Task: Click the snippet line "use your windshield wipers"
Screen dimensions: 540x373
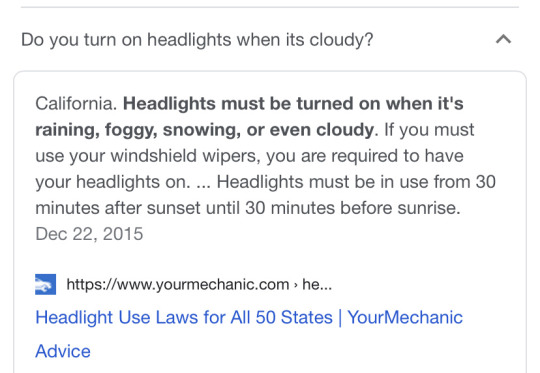Action: pyautogui.click(x=146, y=156)
